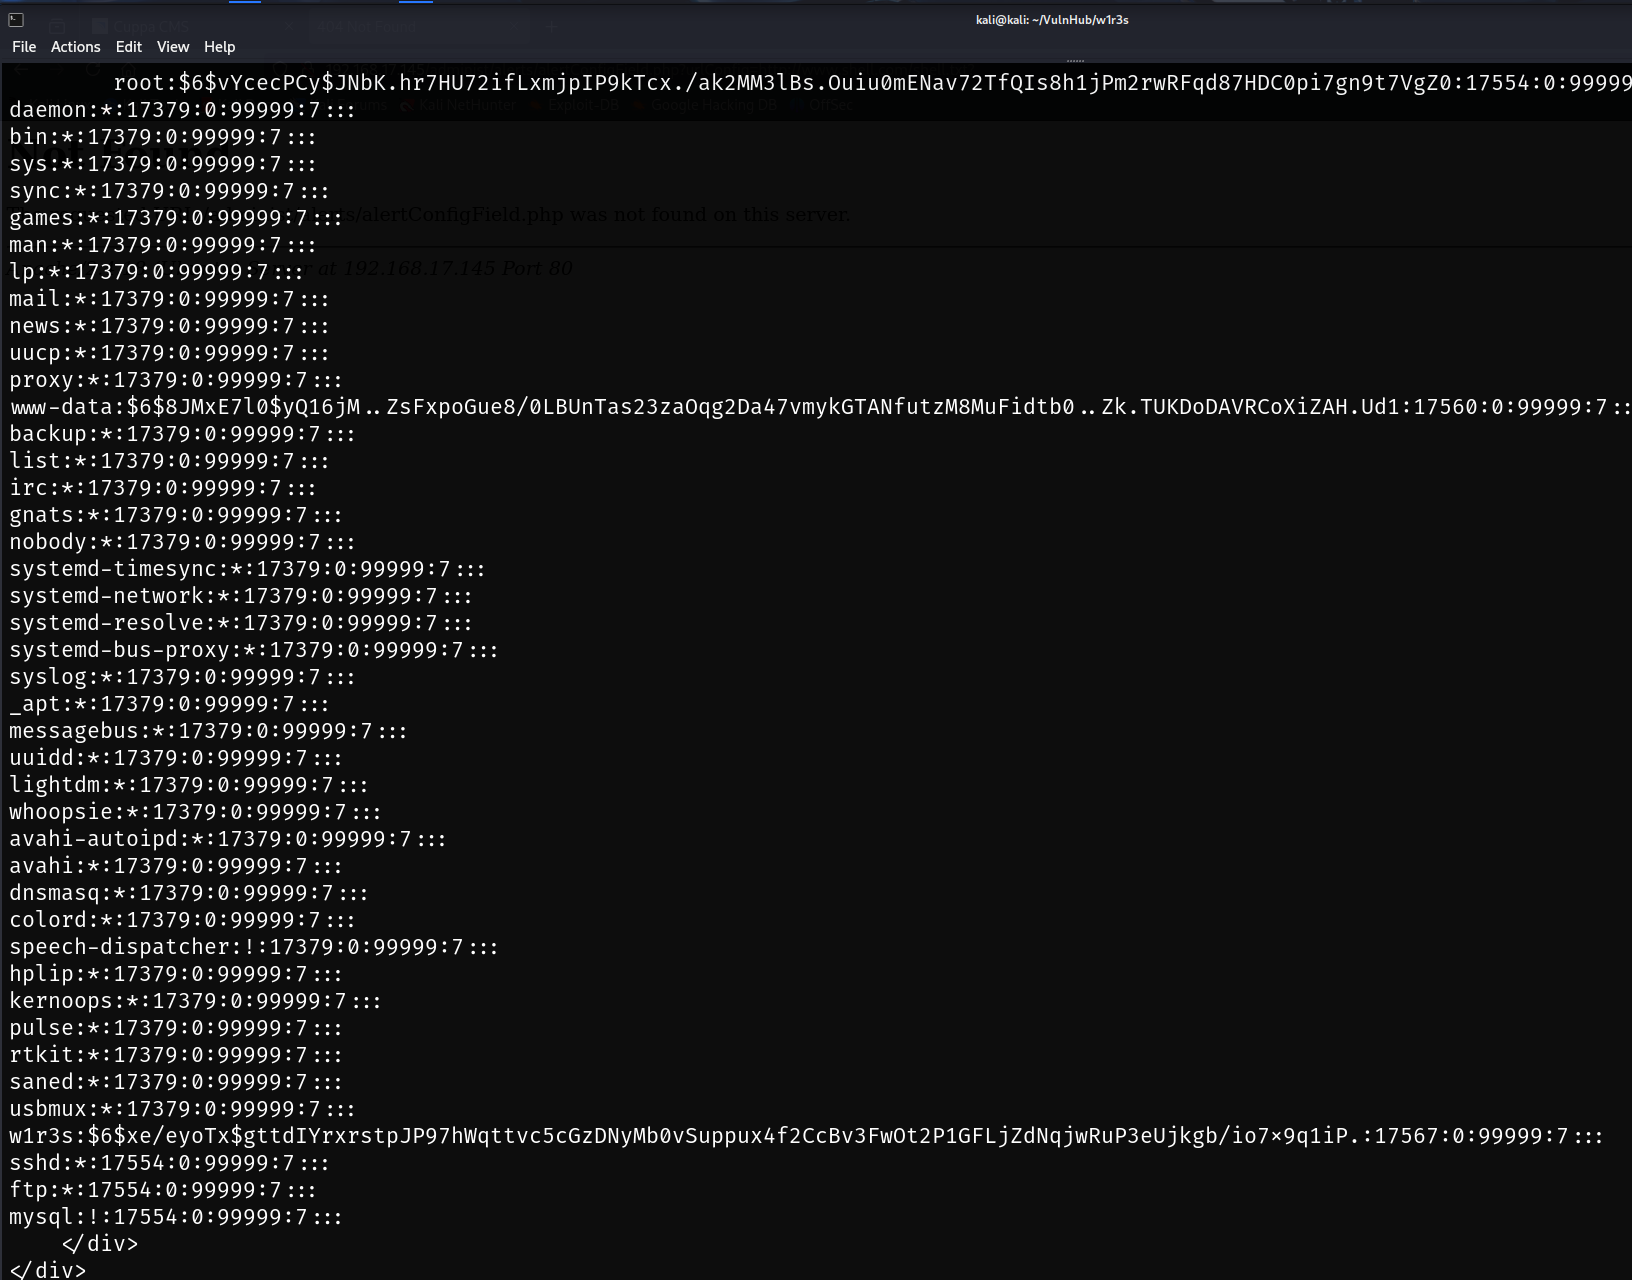Click the avahi-autoipd entry line

227,839
